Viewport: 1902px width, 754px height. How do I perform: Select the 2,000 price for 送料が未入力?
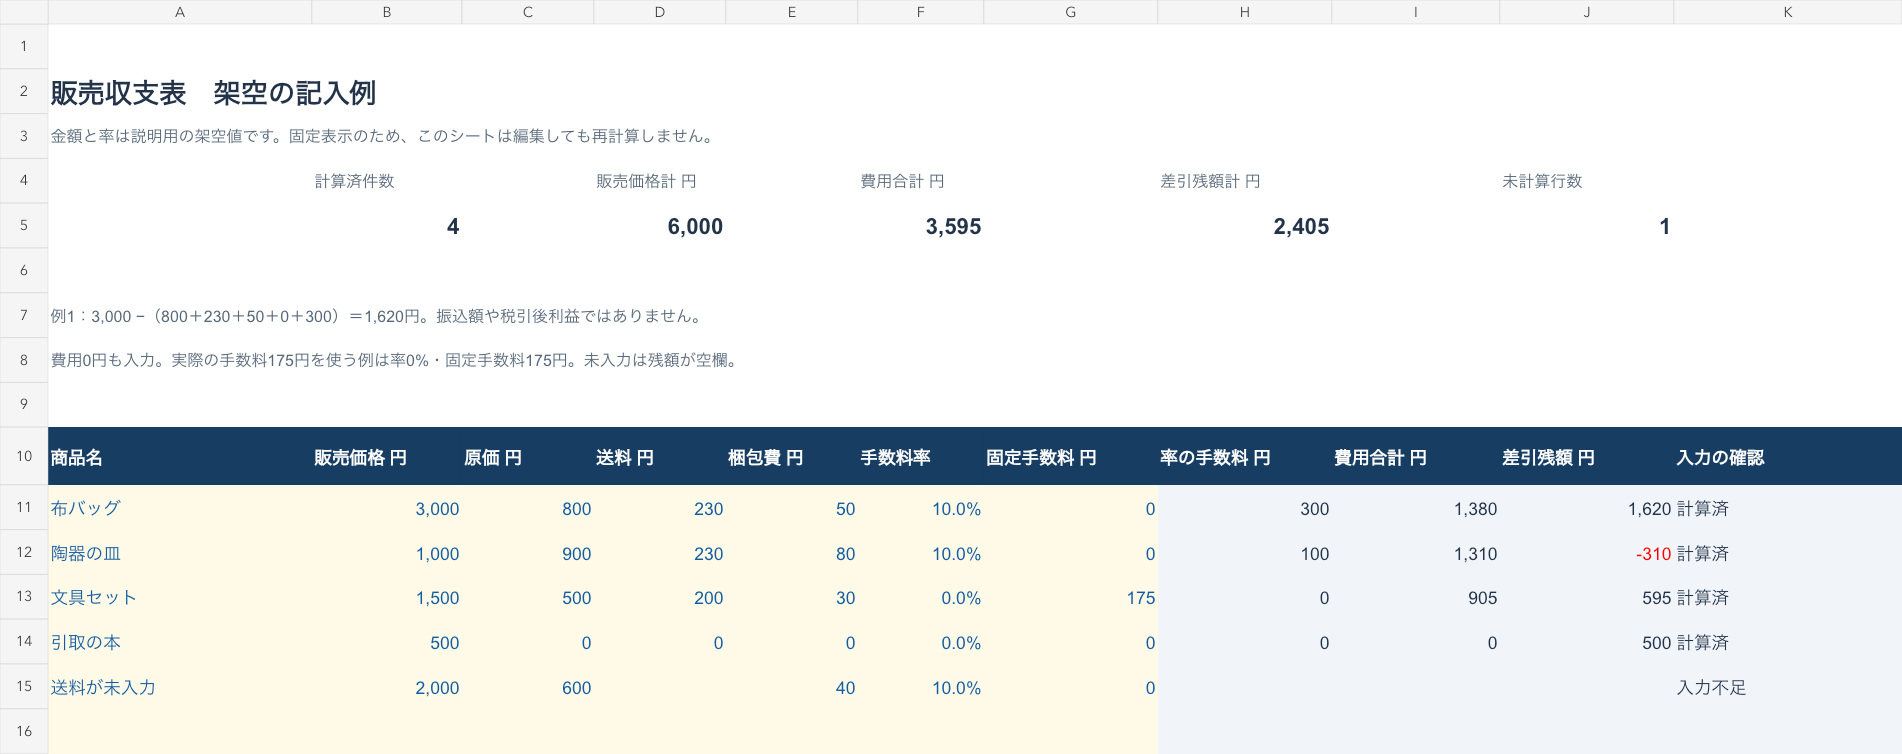pyautogui.click(x=437, y=688)
